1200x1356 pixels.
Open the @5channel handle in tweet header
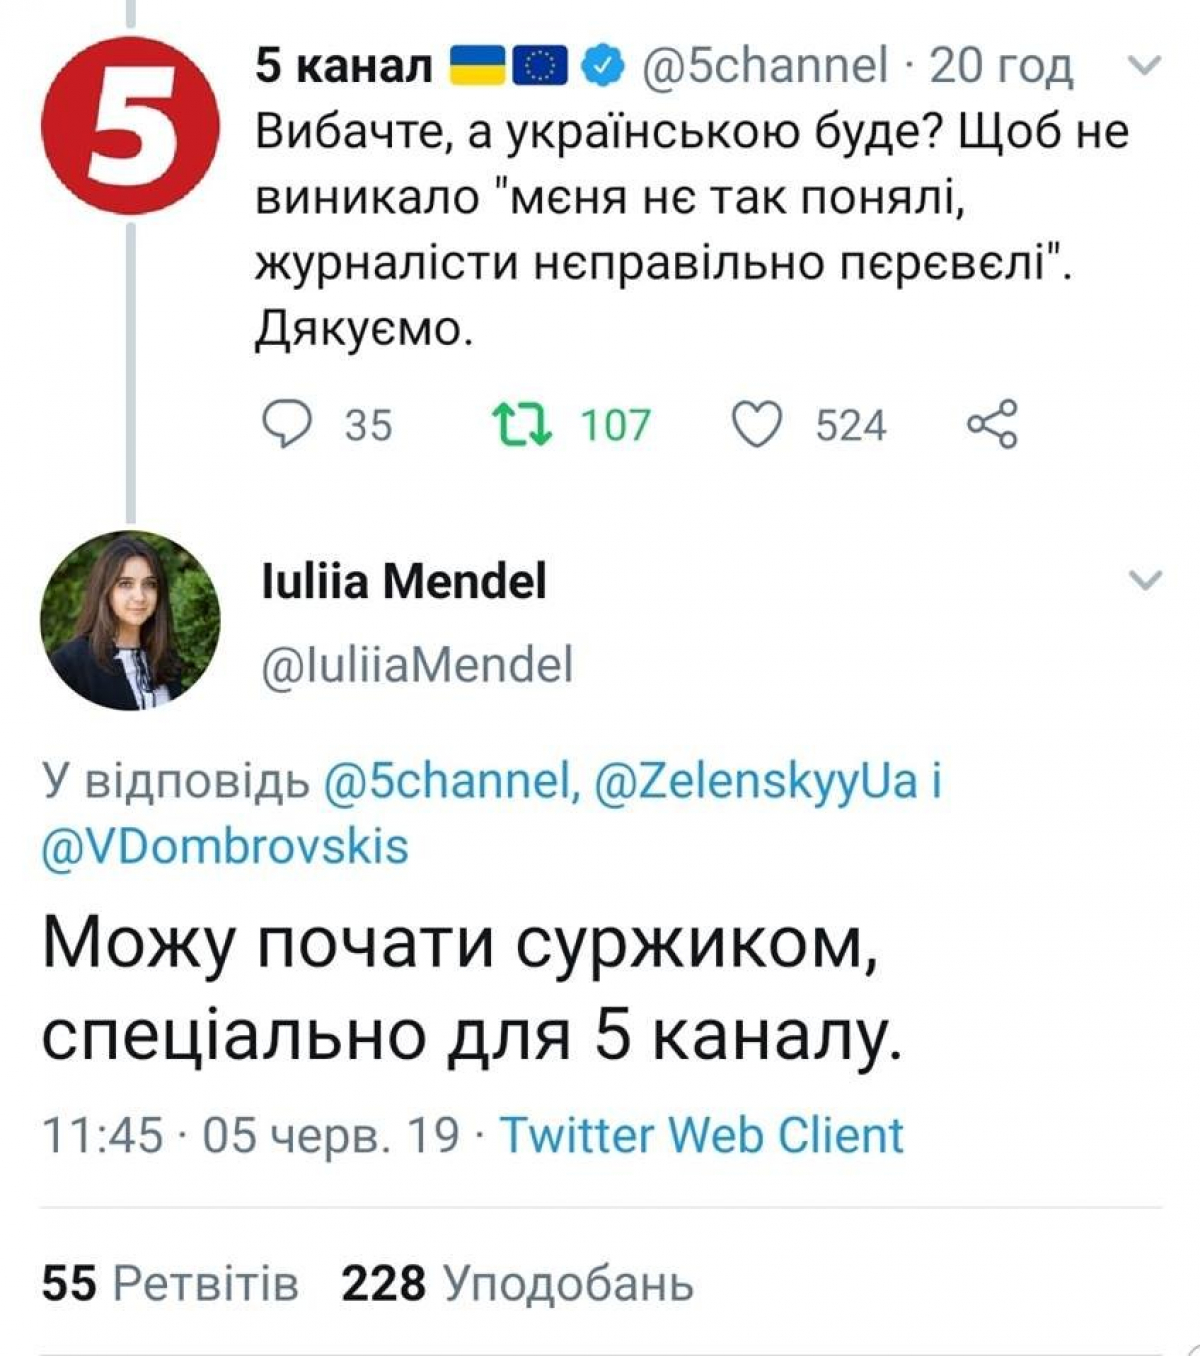coord(764,67)
